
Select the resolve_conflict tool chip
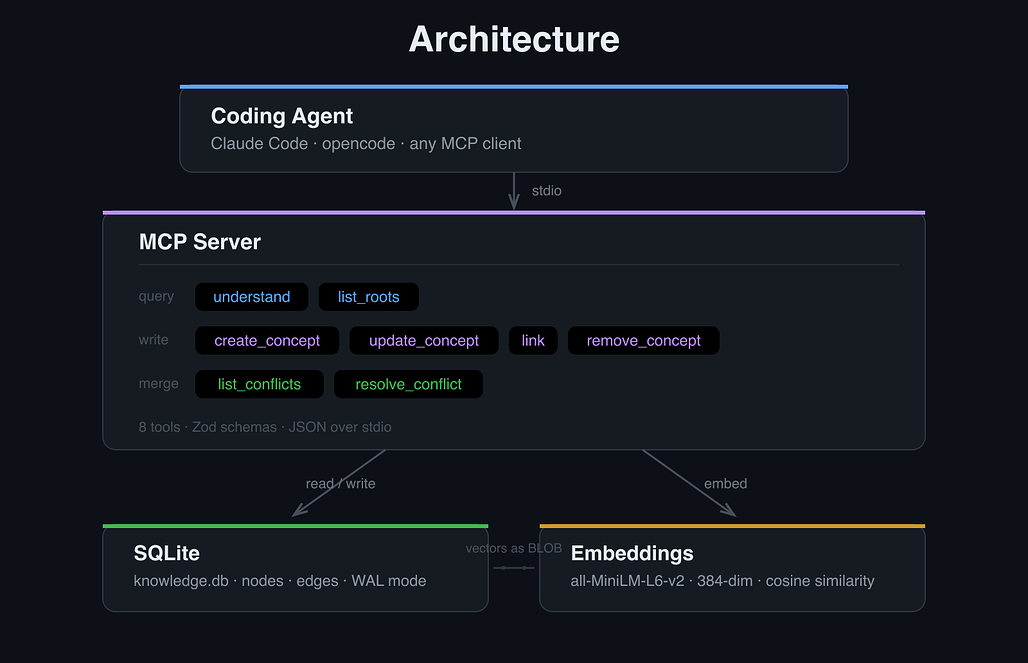click(x=408, y=384)
